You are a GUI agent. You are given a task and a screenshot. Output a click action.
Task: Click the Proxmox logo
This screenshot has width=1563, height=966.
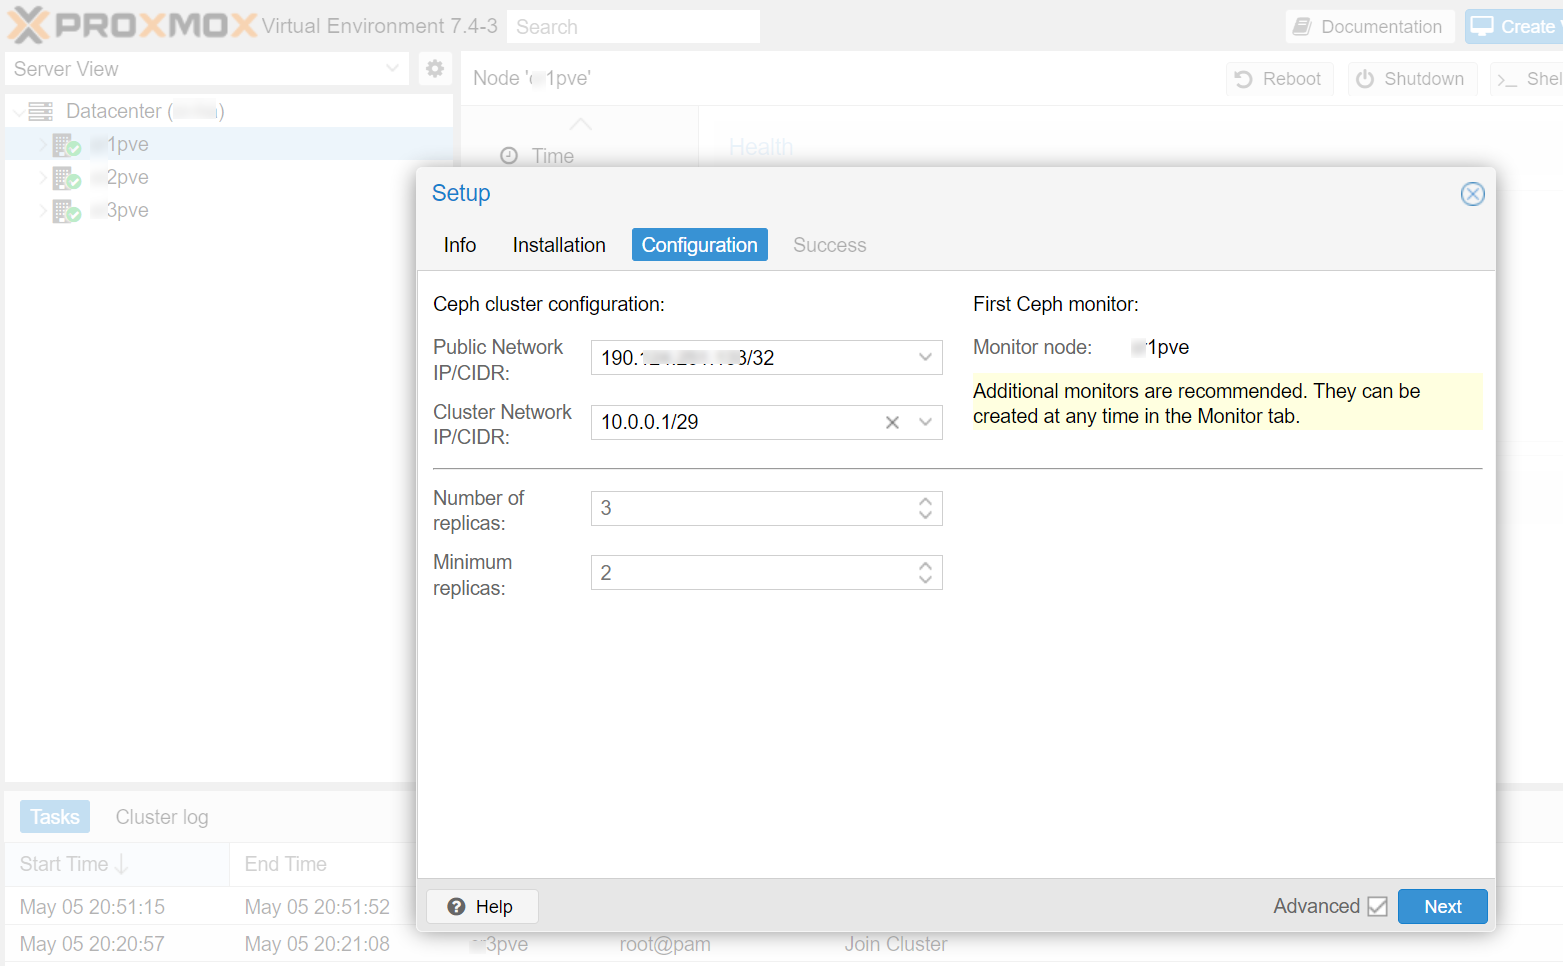[132, 25]
